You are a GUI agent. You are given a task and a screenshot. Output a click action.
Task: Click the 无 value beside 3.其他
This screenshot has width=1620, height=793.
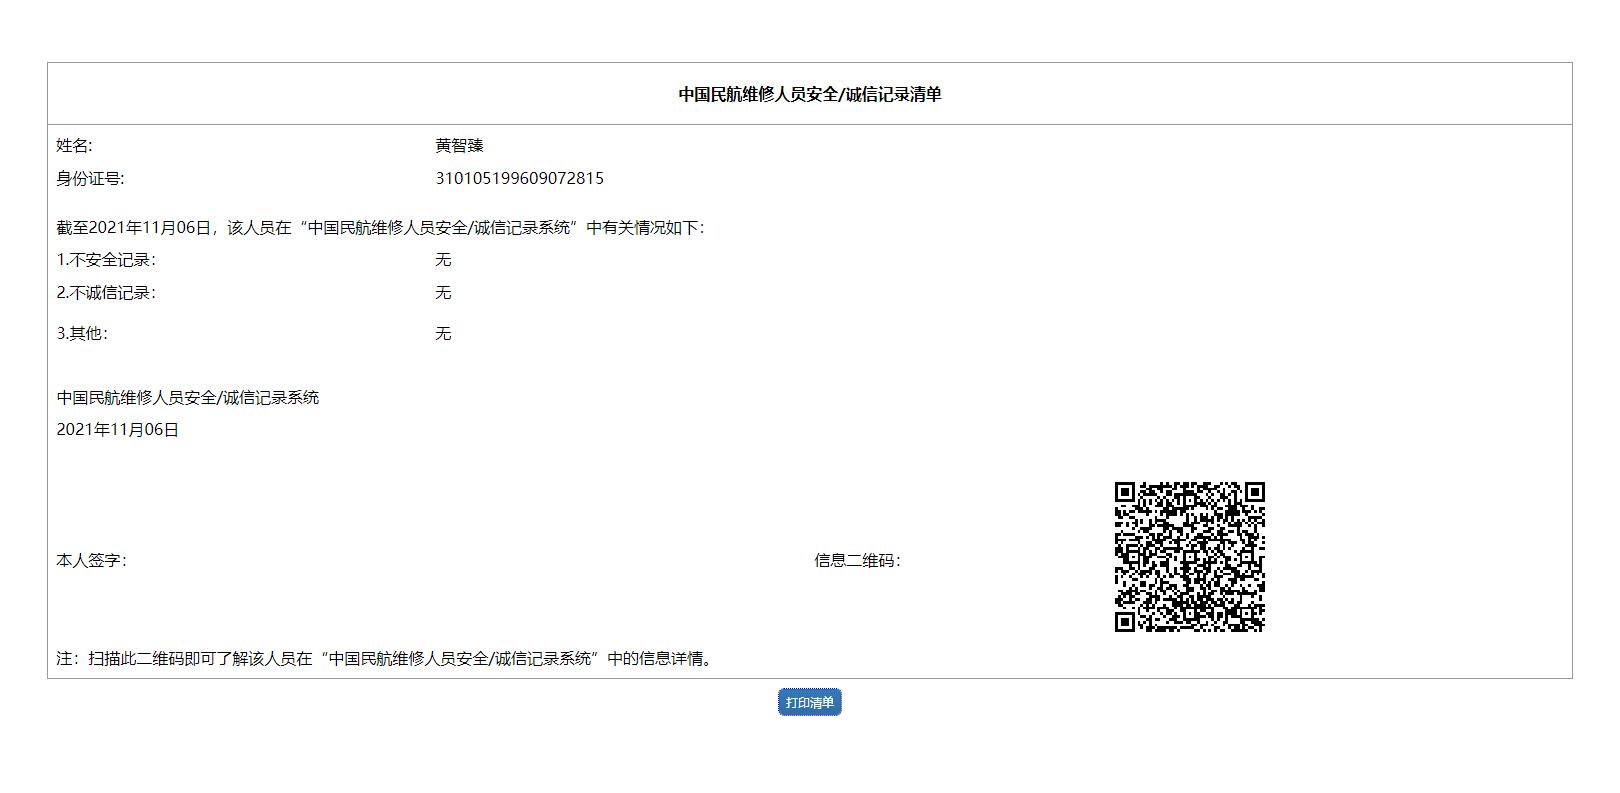pos(443,334)
